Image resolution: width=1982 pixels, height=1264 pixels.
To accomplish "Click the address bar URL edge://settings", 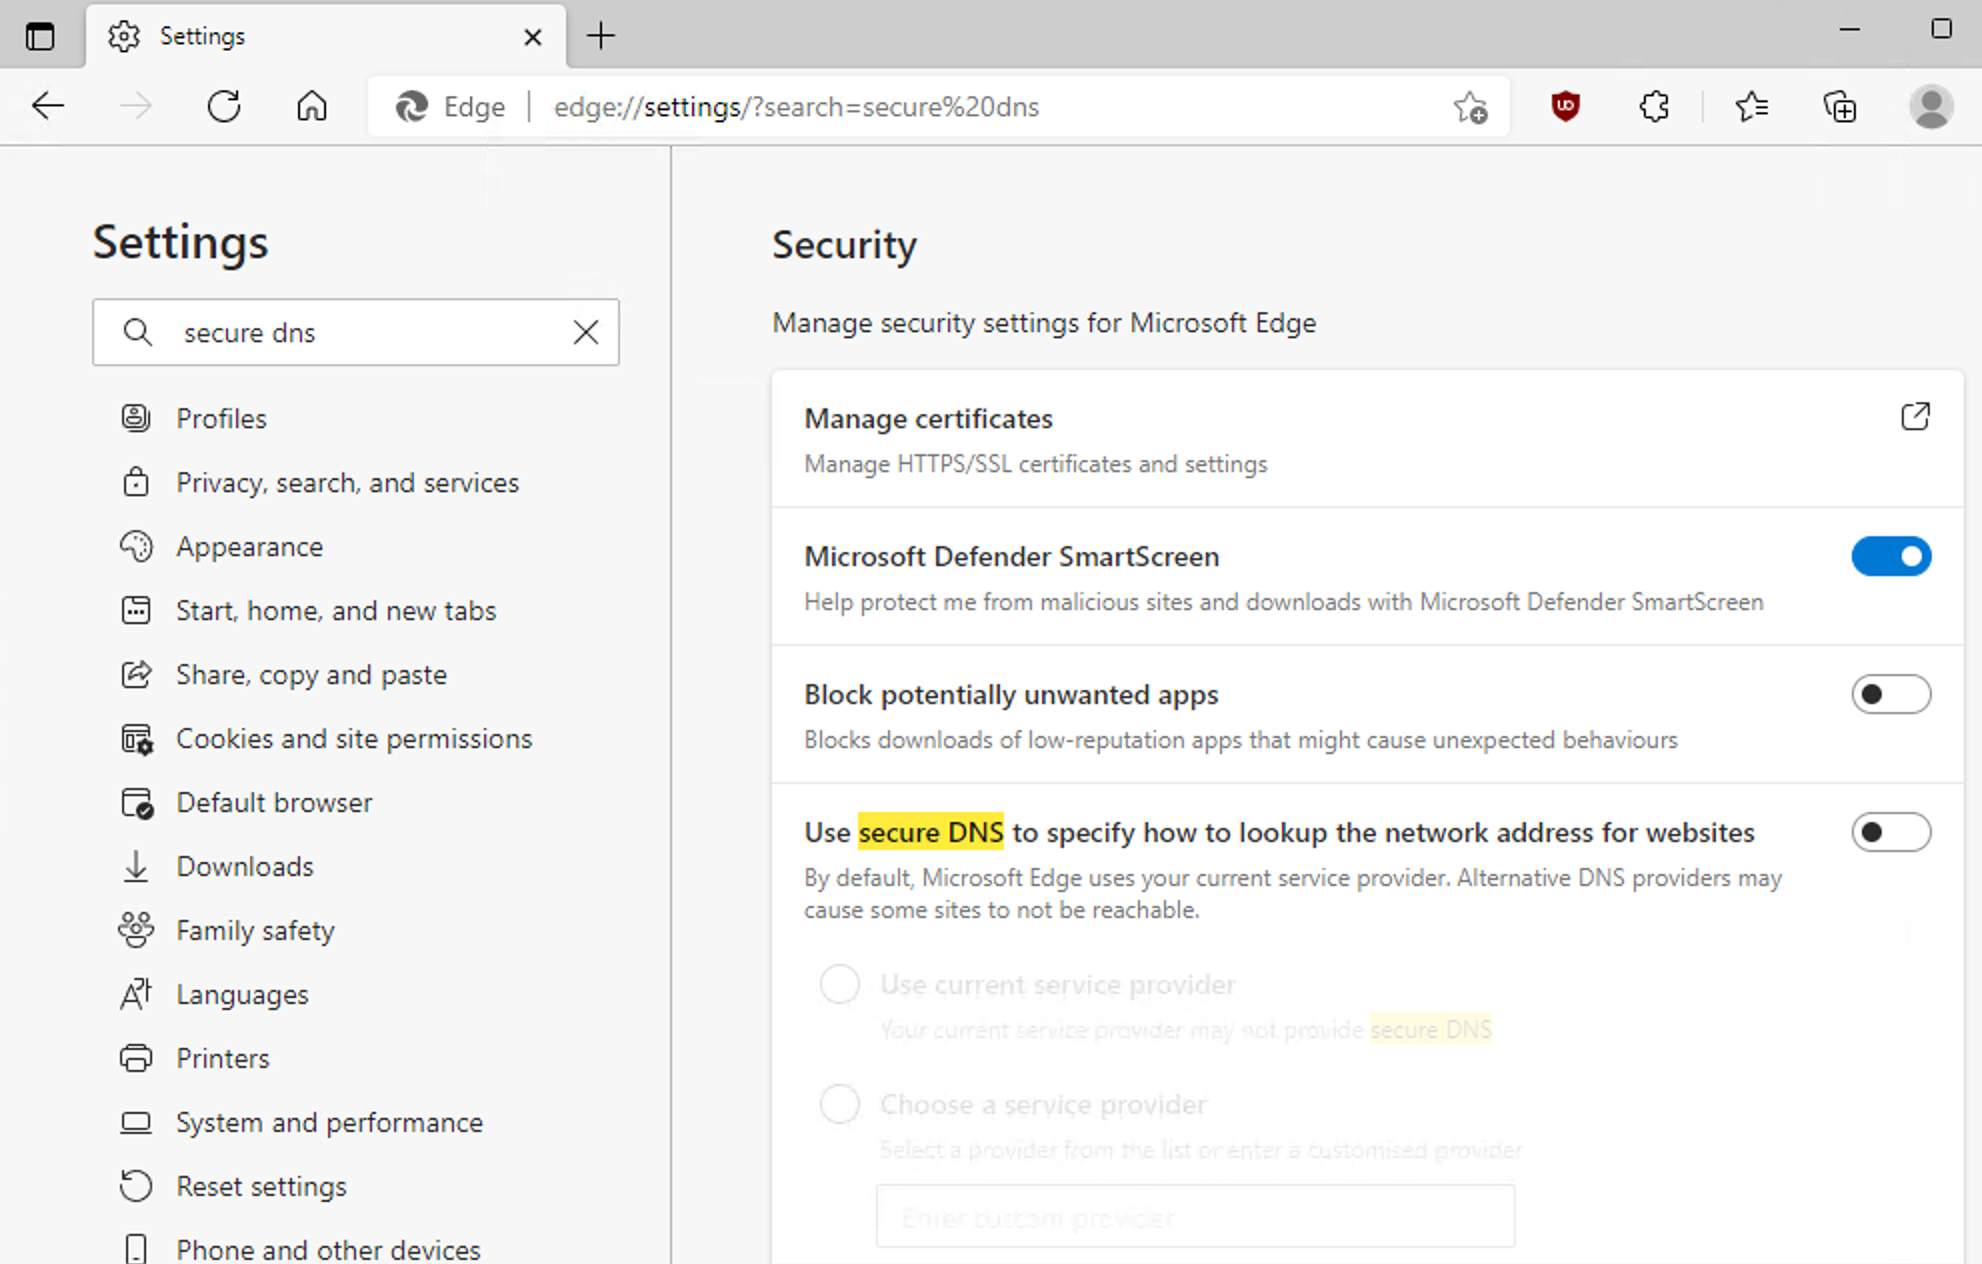I will [x=797, y=107].
